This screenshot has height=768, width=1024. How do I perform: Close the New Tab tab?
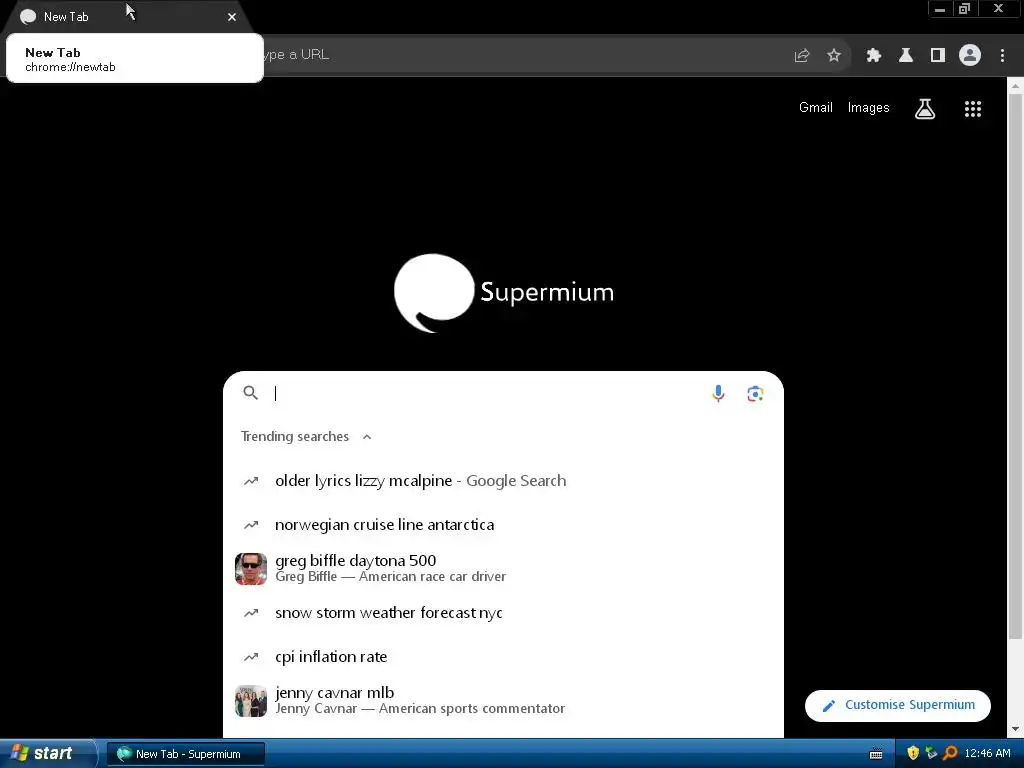(x=232, y=17)
